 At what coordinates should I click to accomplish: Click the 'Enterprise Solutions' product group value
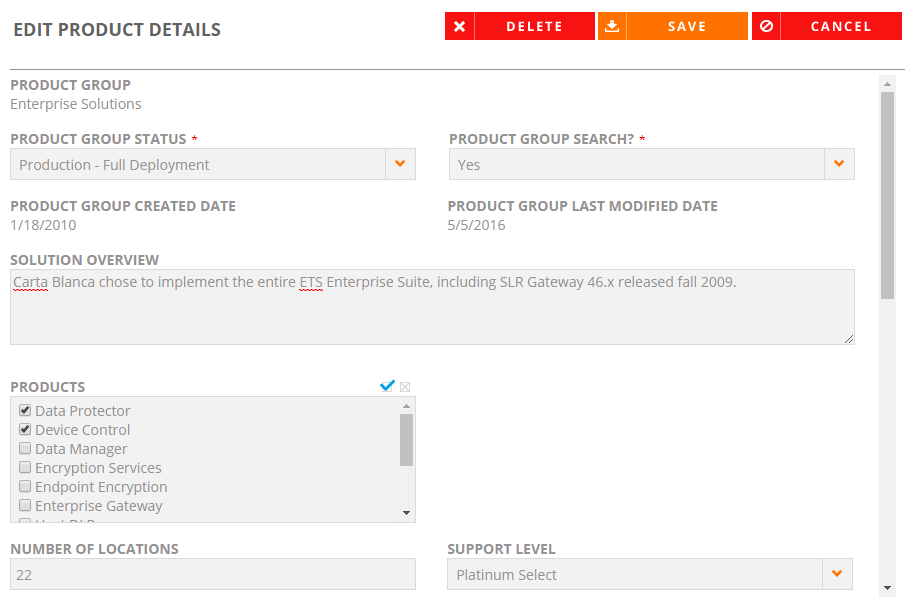tap(76, 104)
